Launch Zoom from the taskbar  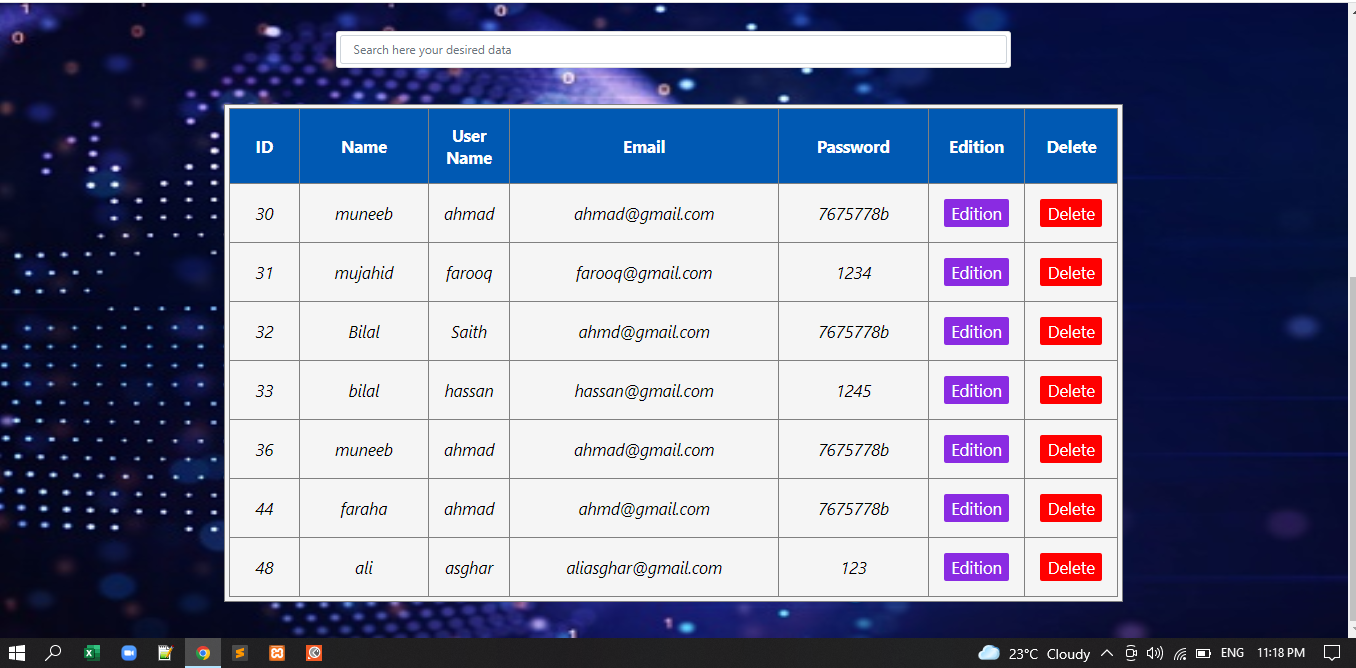[x=128, y=653]
